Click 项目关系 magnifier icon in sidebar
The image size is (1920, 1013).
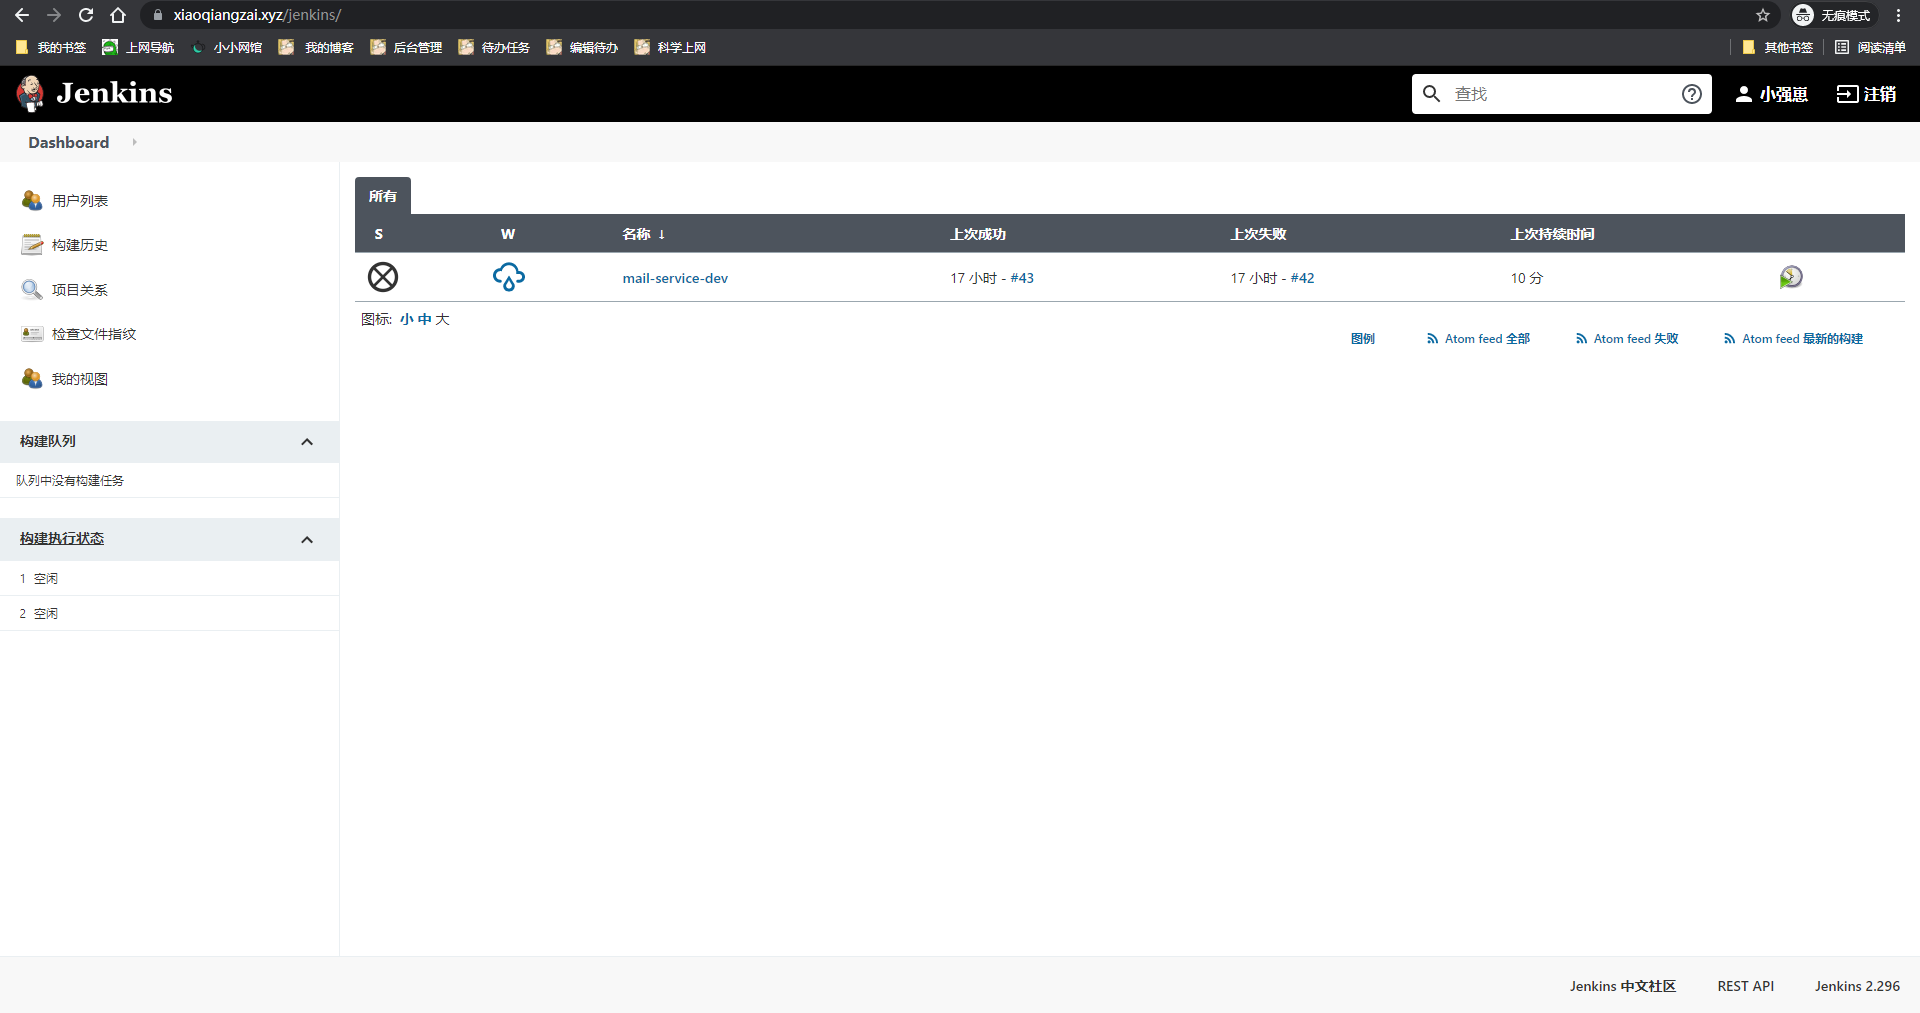32,290
